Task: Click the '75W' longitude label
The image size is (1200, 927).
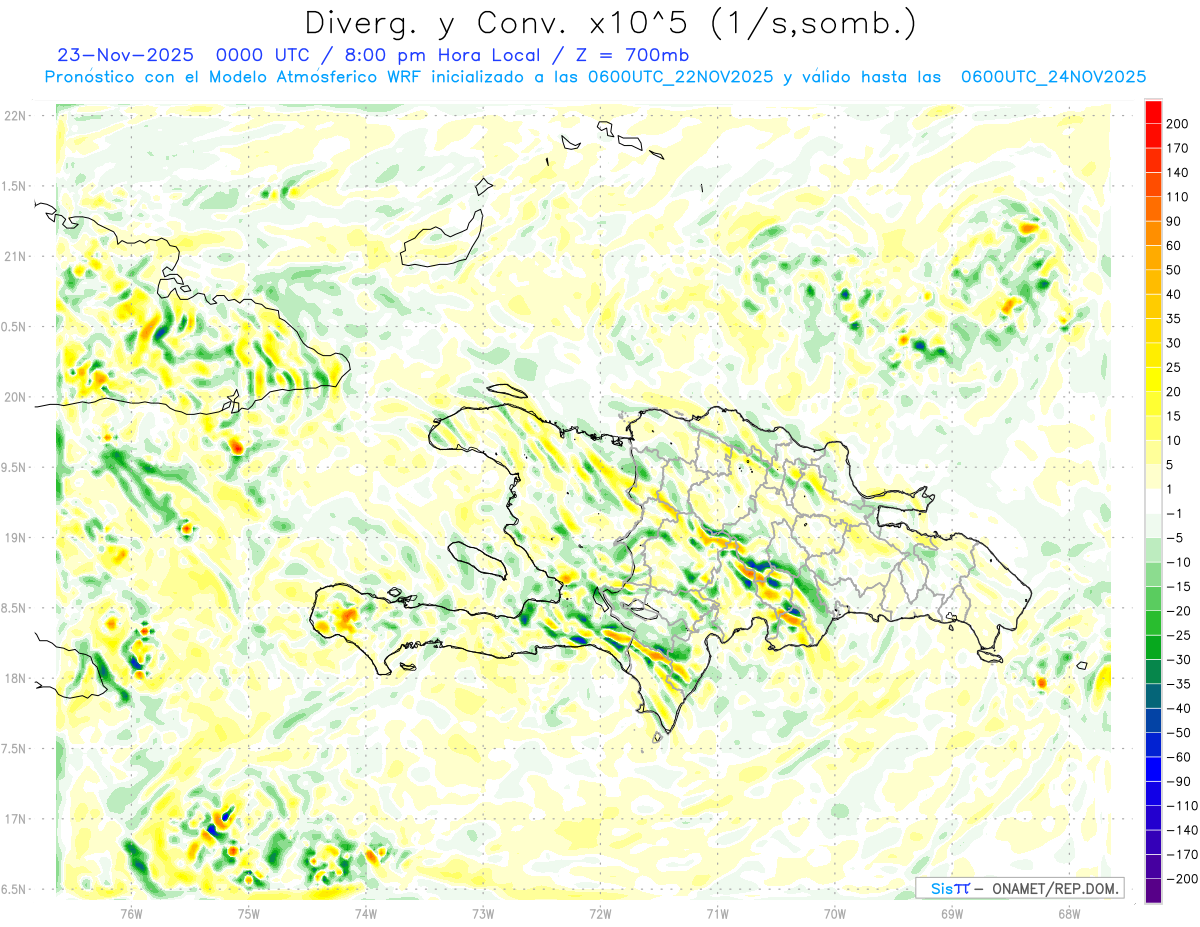Action: click(x=249, y=913)
